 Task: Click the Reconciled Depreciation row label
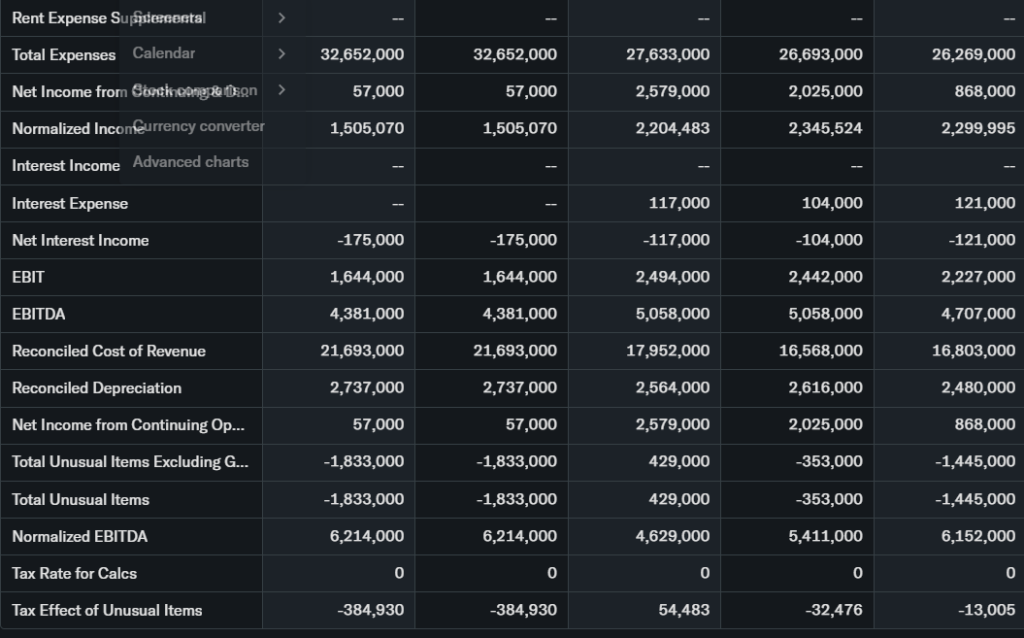tap(97, 388)
